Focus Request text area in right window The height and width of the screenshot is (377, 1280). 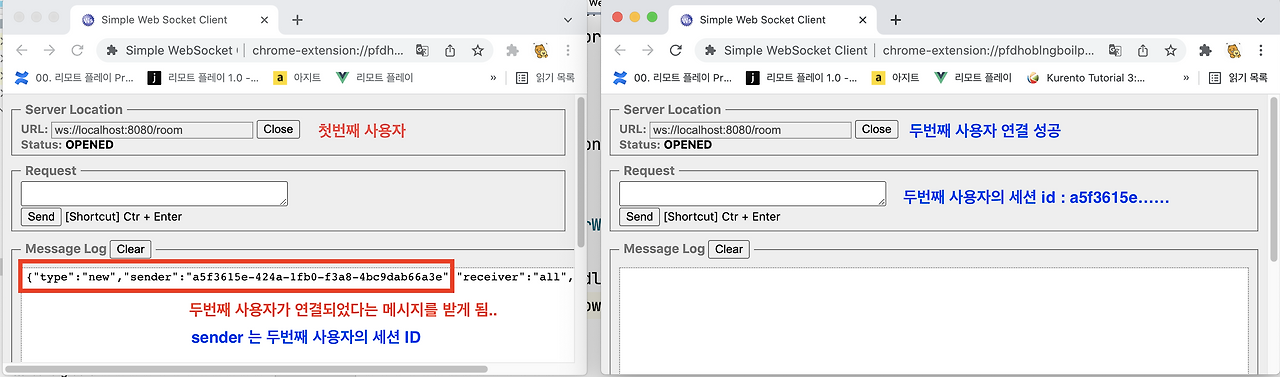point(752,193)
